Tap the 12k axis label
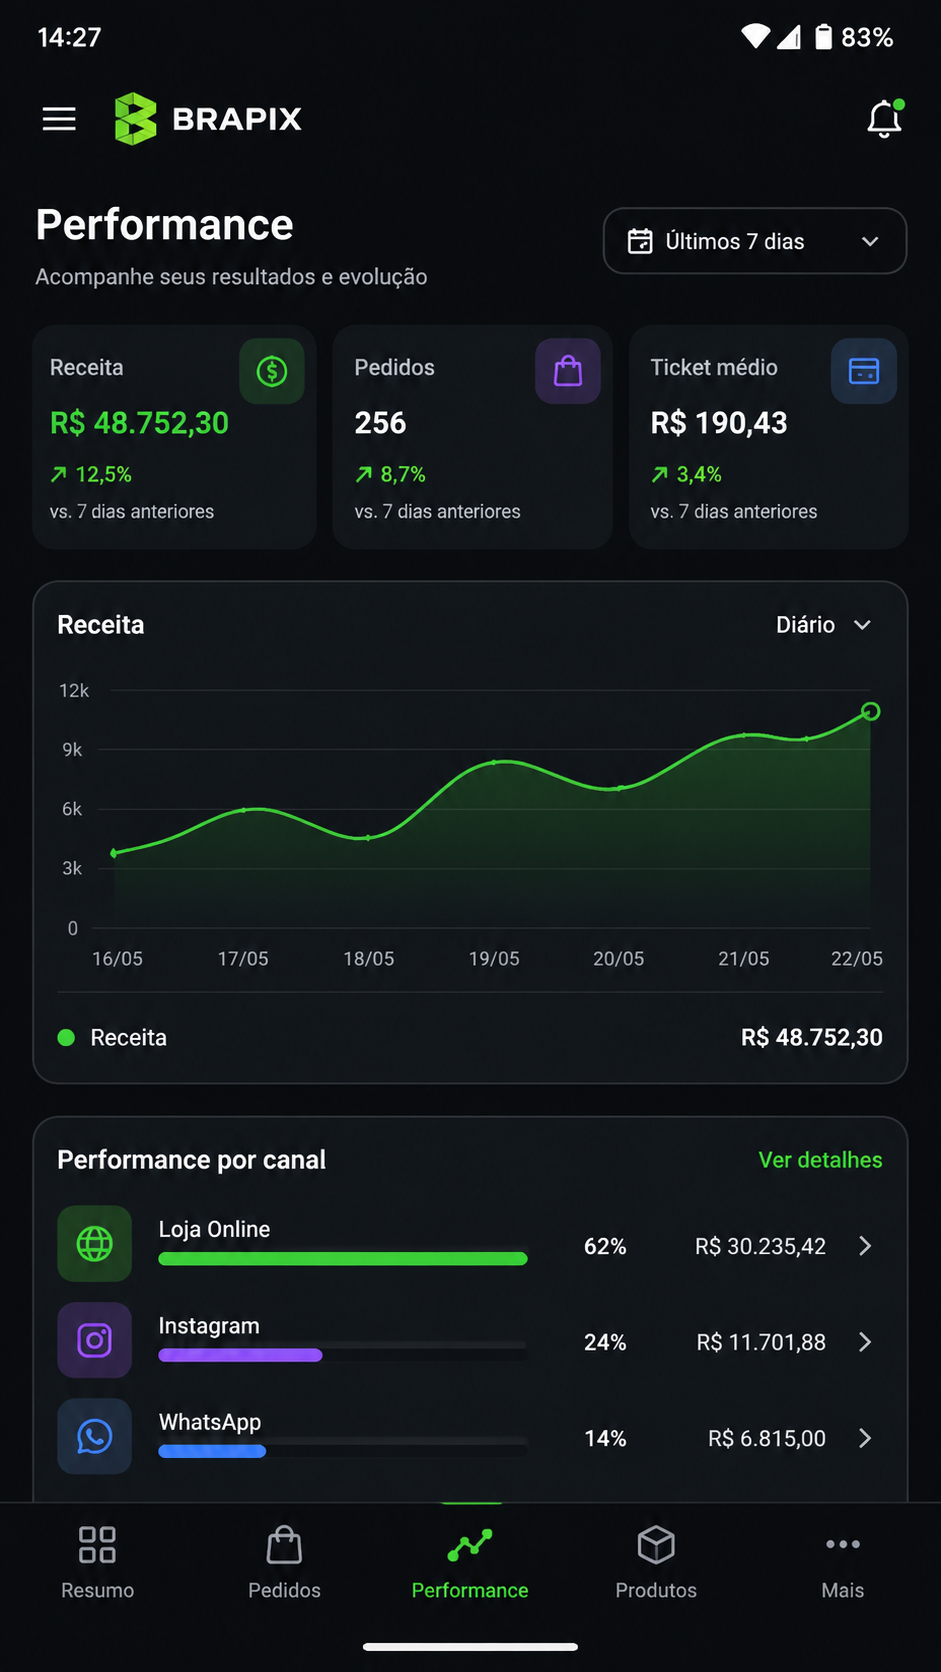Screen dimensions: 941x1672 (x=74, y=690)
